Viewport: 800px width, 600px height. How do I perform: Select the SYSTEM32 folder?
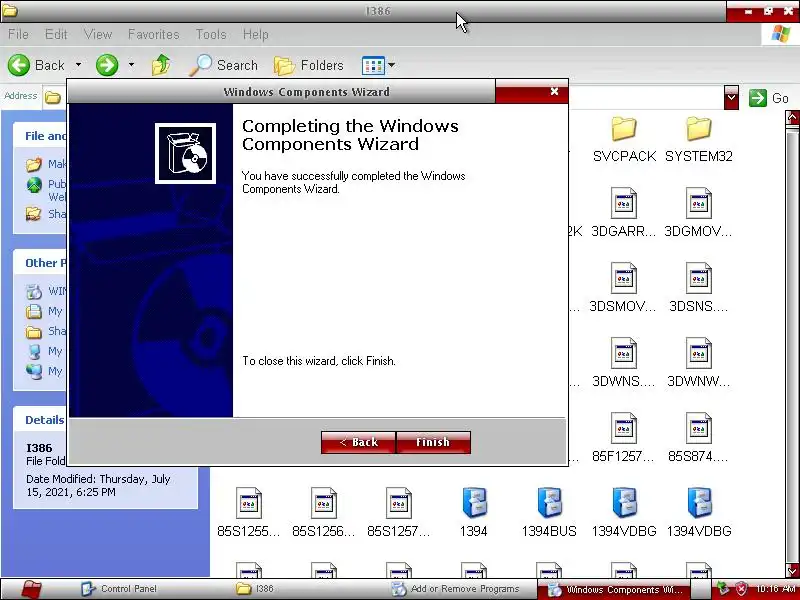click(x=698, y=140)
